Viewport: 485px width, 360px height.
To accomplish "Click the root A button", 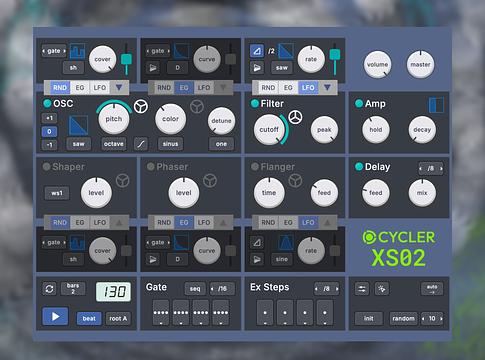I will [118, 318].
